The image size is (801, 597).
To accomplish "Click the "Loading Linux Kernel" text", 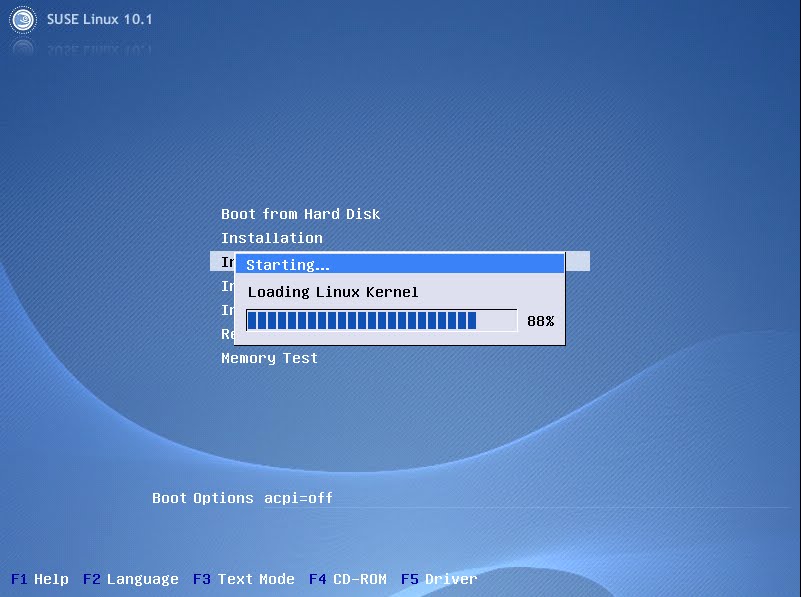I will [x=333, y=292].
